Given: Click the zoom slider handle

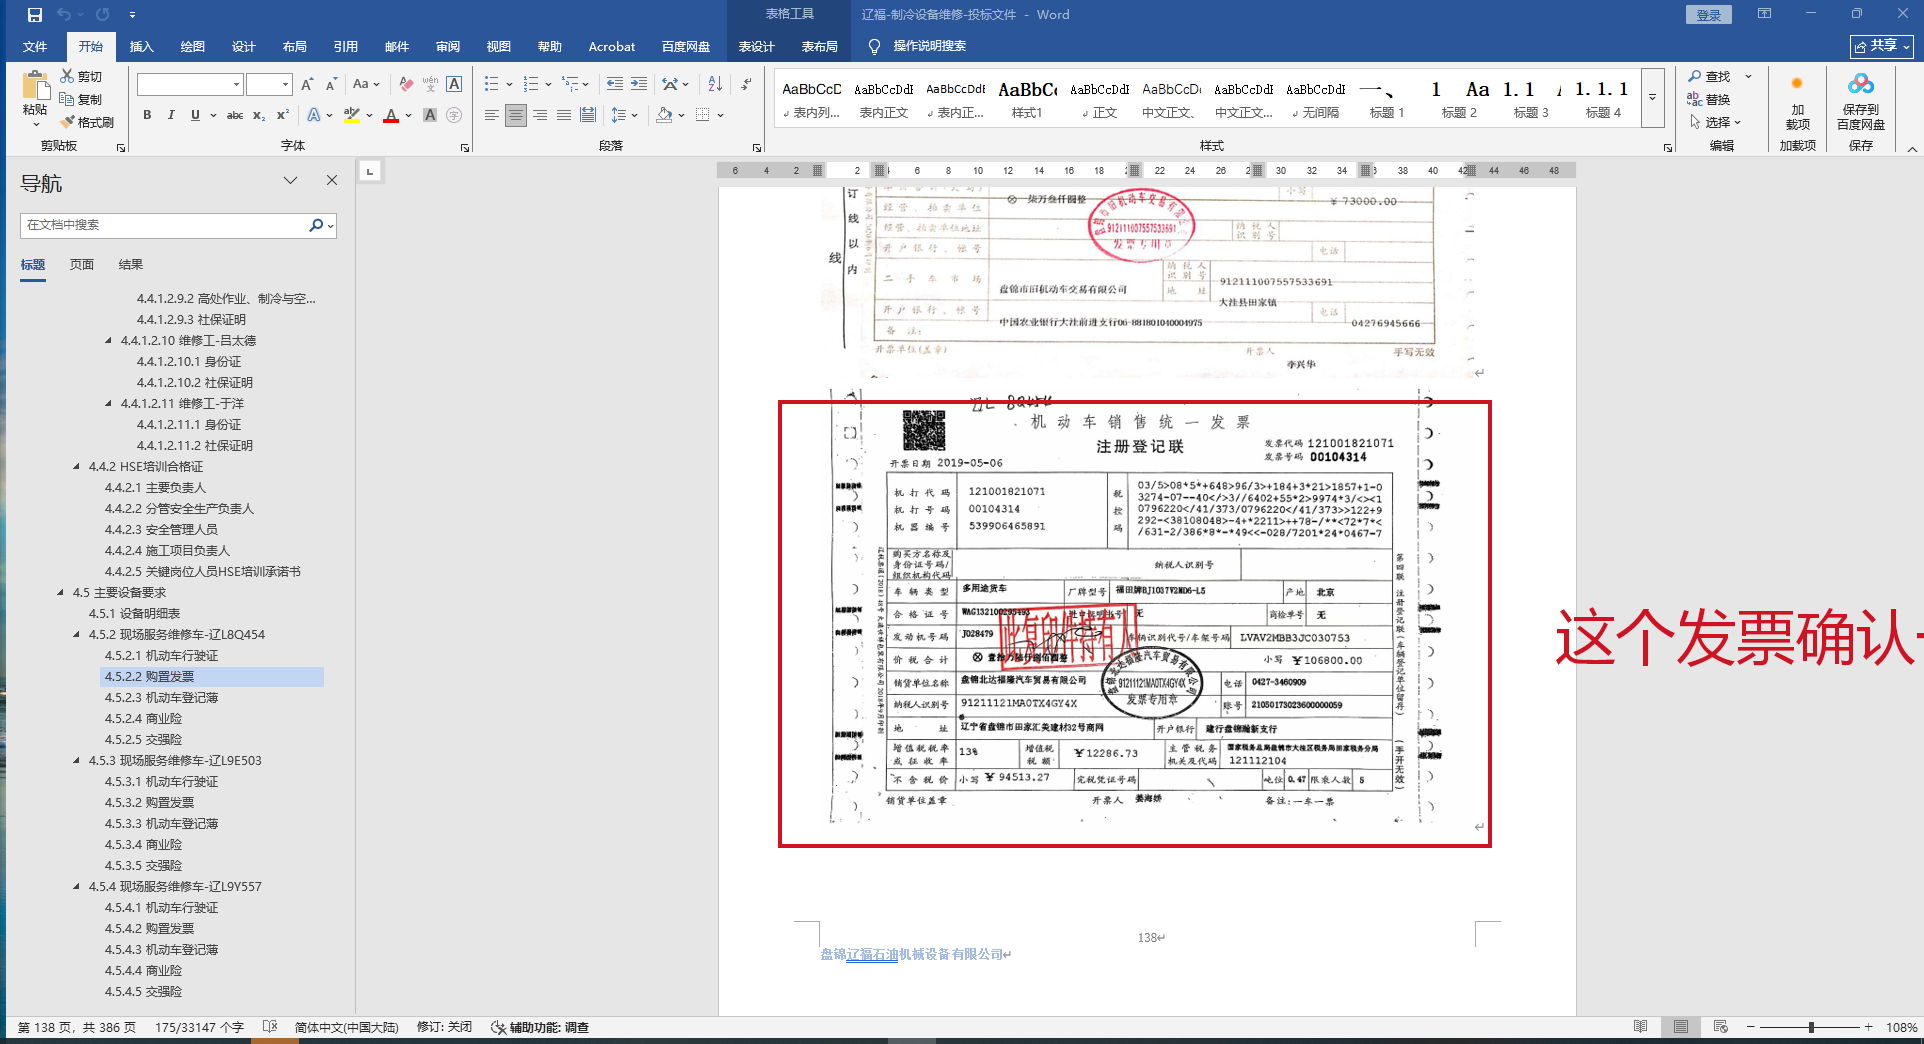Looking at the screenshot, I should (x=1811, y=1027).
